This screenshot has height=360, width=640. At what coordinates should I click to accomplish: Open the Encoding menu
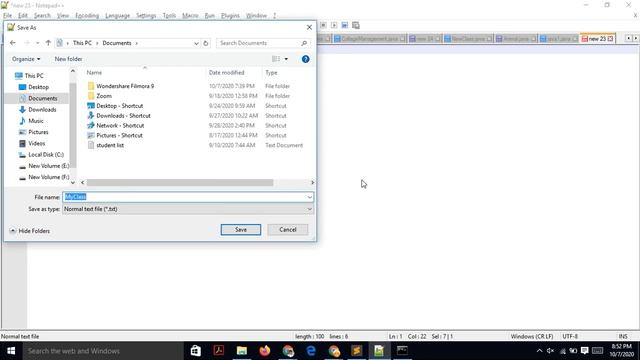click(87, 16)
